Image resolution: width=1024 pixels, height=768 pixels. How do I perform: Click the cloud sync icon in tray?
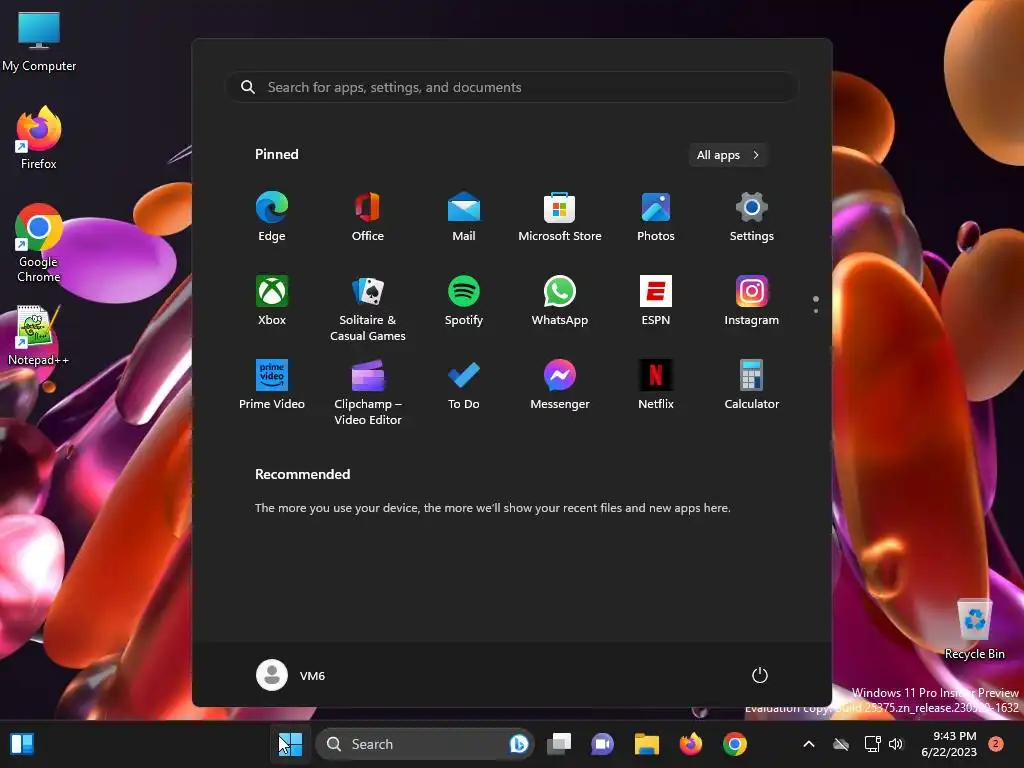pos(841,744)
